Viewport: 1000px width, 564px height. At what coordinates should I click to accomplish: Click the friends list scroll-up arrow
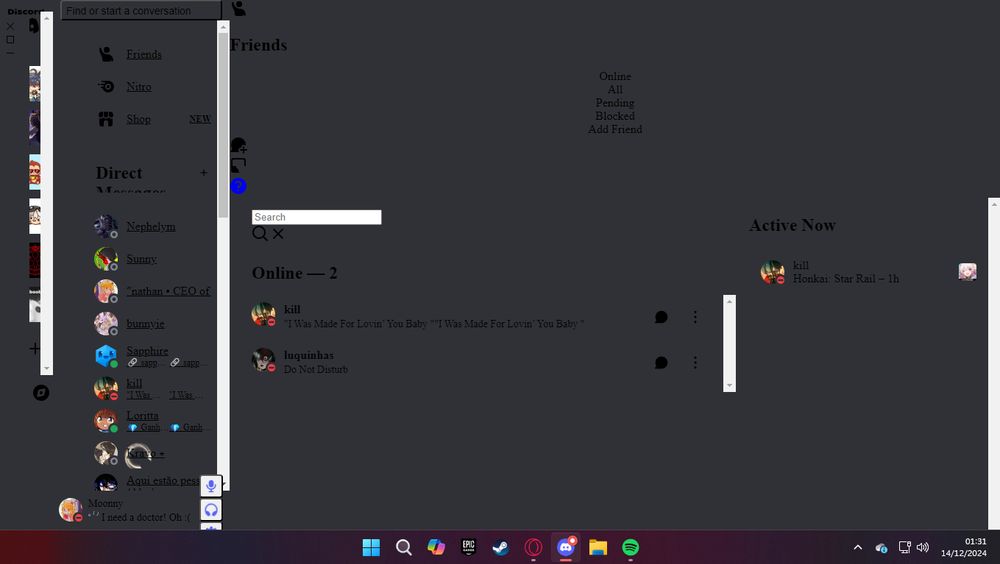[730, 301]
